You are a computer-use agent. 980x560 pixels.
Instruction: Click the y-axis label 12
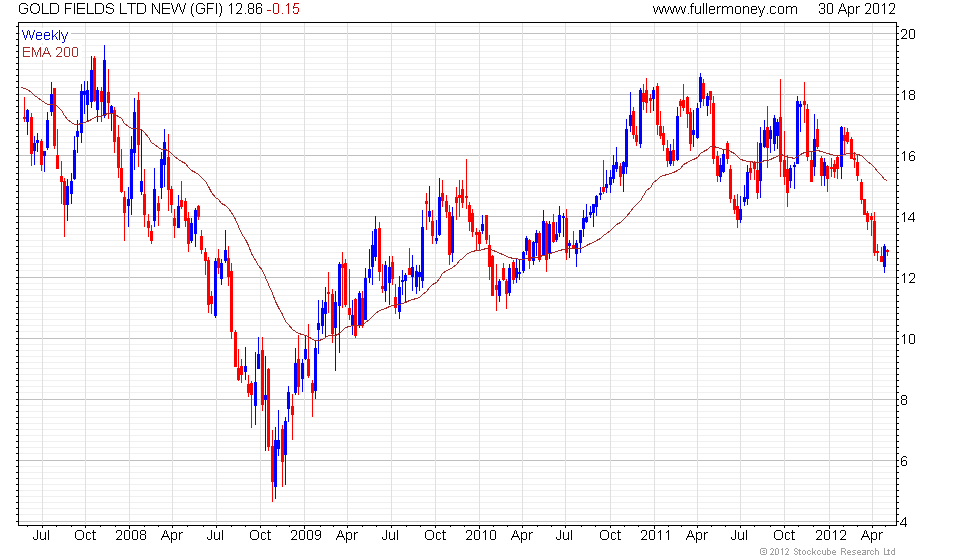pos(908,278)
